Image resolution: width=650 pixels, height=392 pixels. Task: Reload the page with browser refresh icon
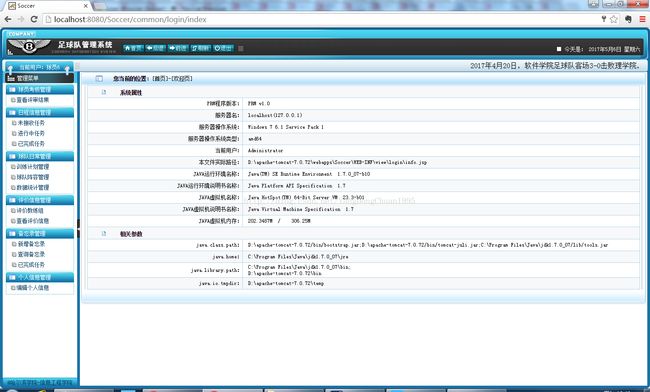34,19
